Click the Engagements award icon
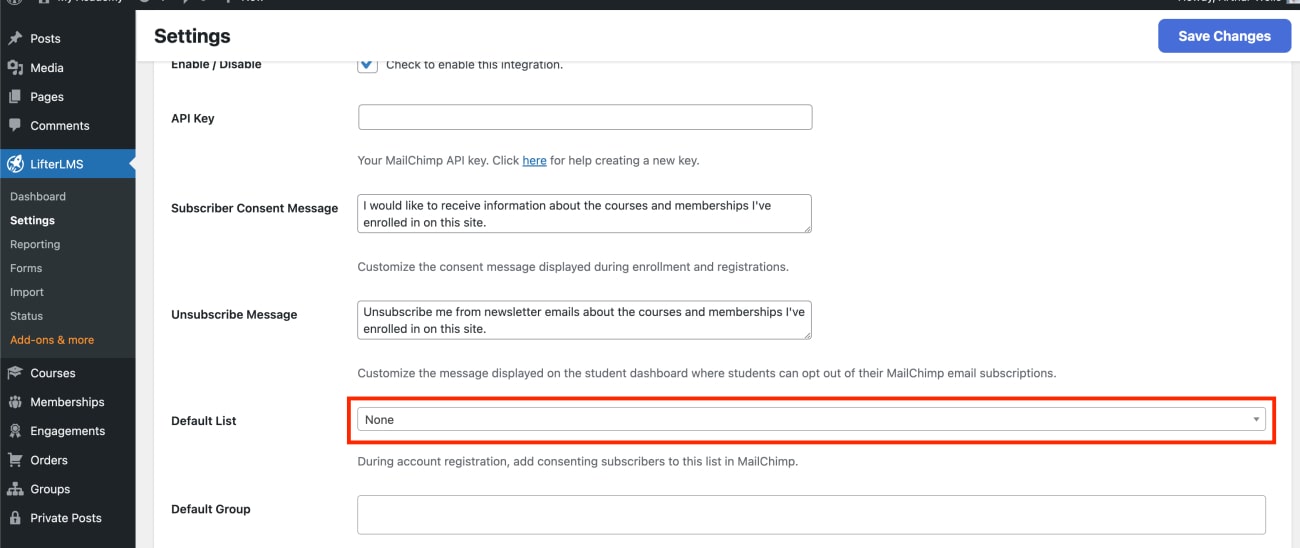 [x=15, y=431]
